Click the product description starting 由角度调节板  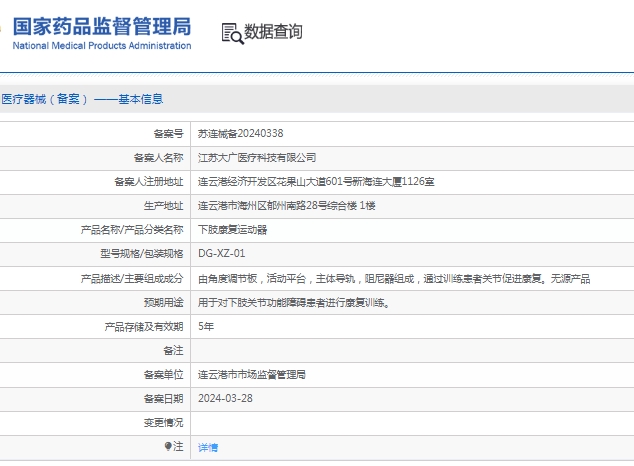[x=394, y=278]
